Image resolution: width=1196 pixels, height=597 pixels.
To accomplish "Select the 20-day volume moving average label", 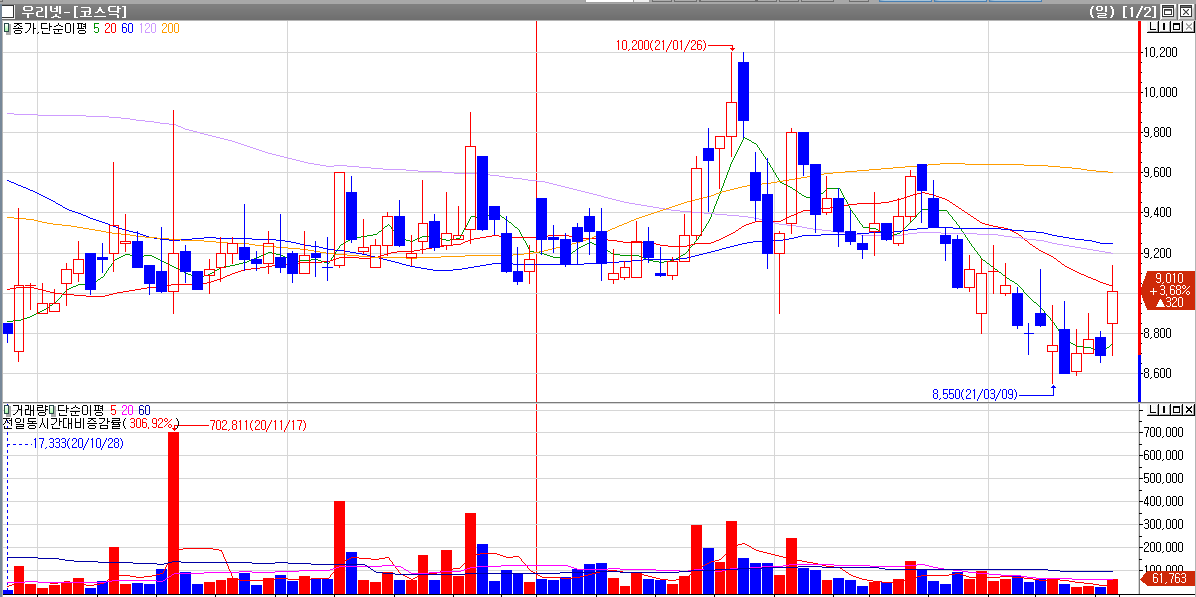I will click(127, 410).
